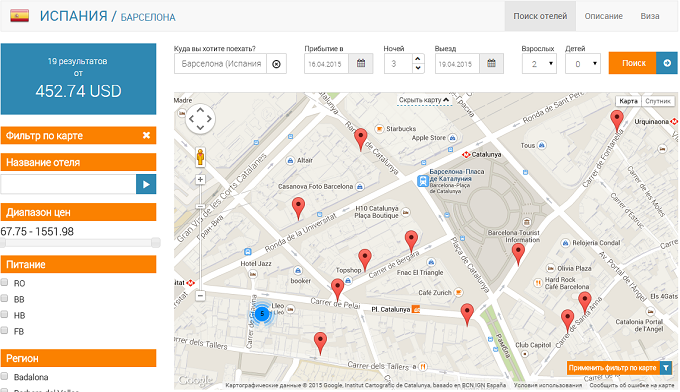Image resolution: width=680 pixels, height=392 pixels.
Task: Collapse the Питание filter header
Action: [x=78, y=265]
